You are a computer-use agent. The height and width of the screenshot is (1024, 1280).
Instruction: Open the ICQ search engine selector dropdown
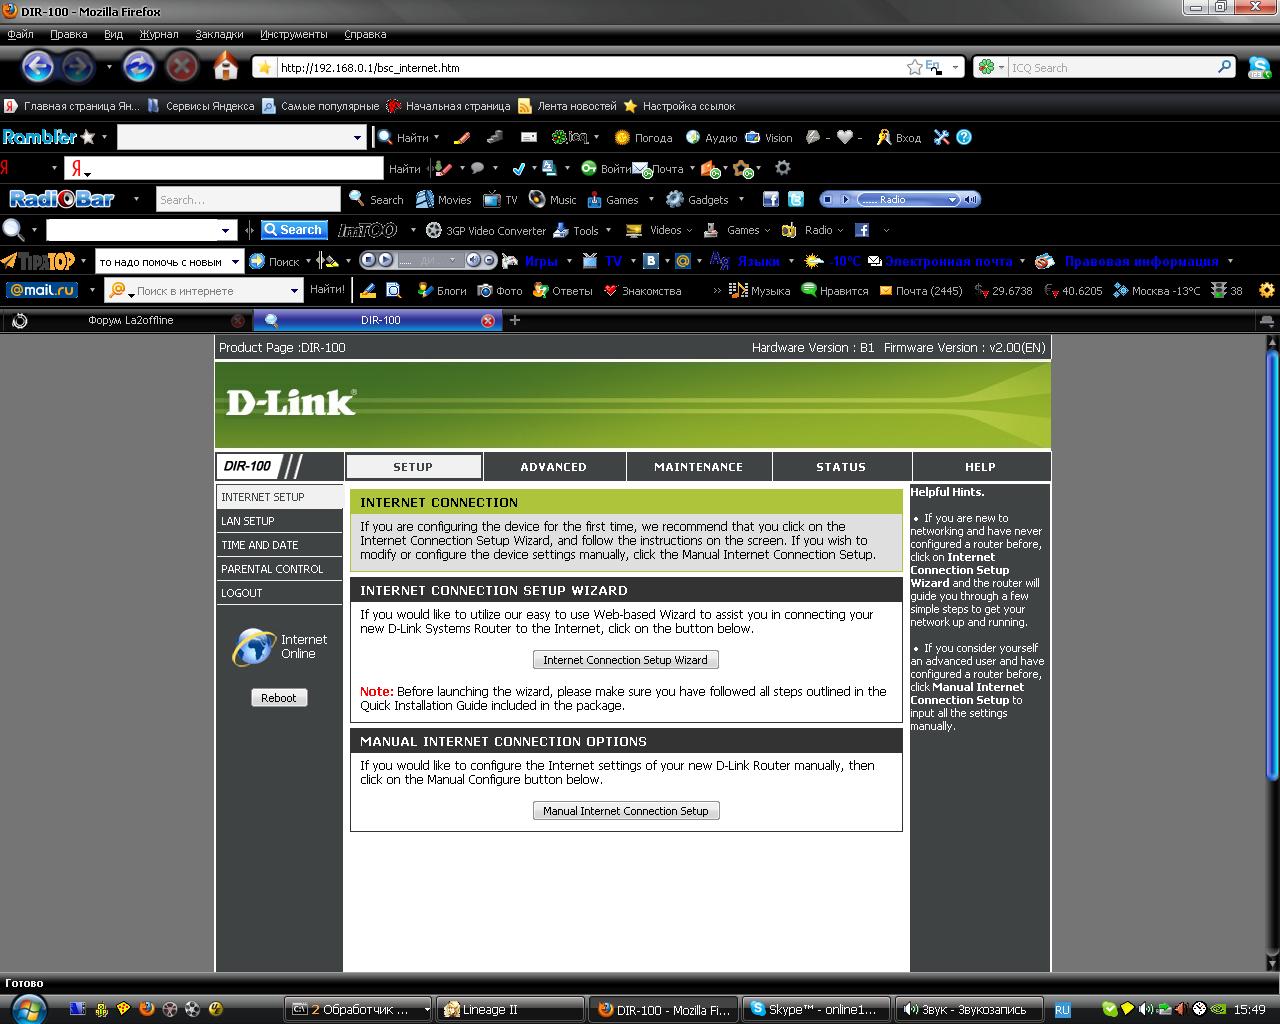tap(1000, 68)
